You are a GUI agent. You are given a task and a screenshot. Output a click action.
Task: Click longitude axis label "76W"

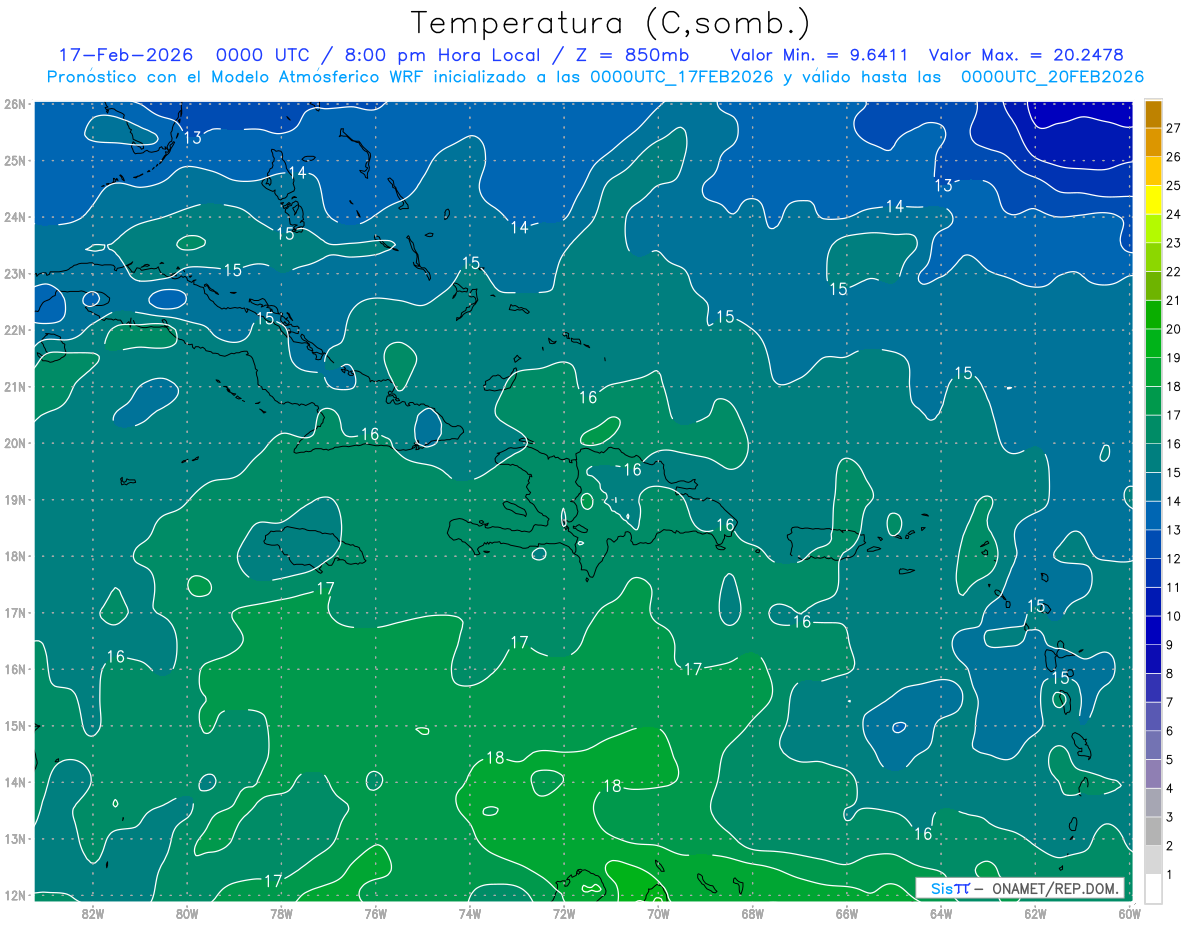[375, 913]
